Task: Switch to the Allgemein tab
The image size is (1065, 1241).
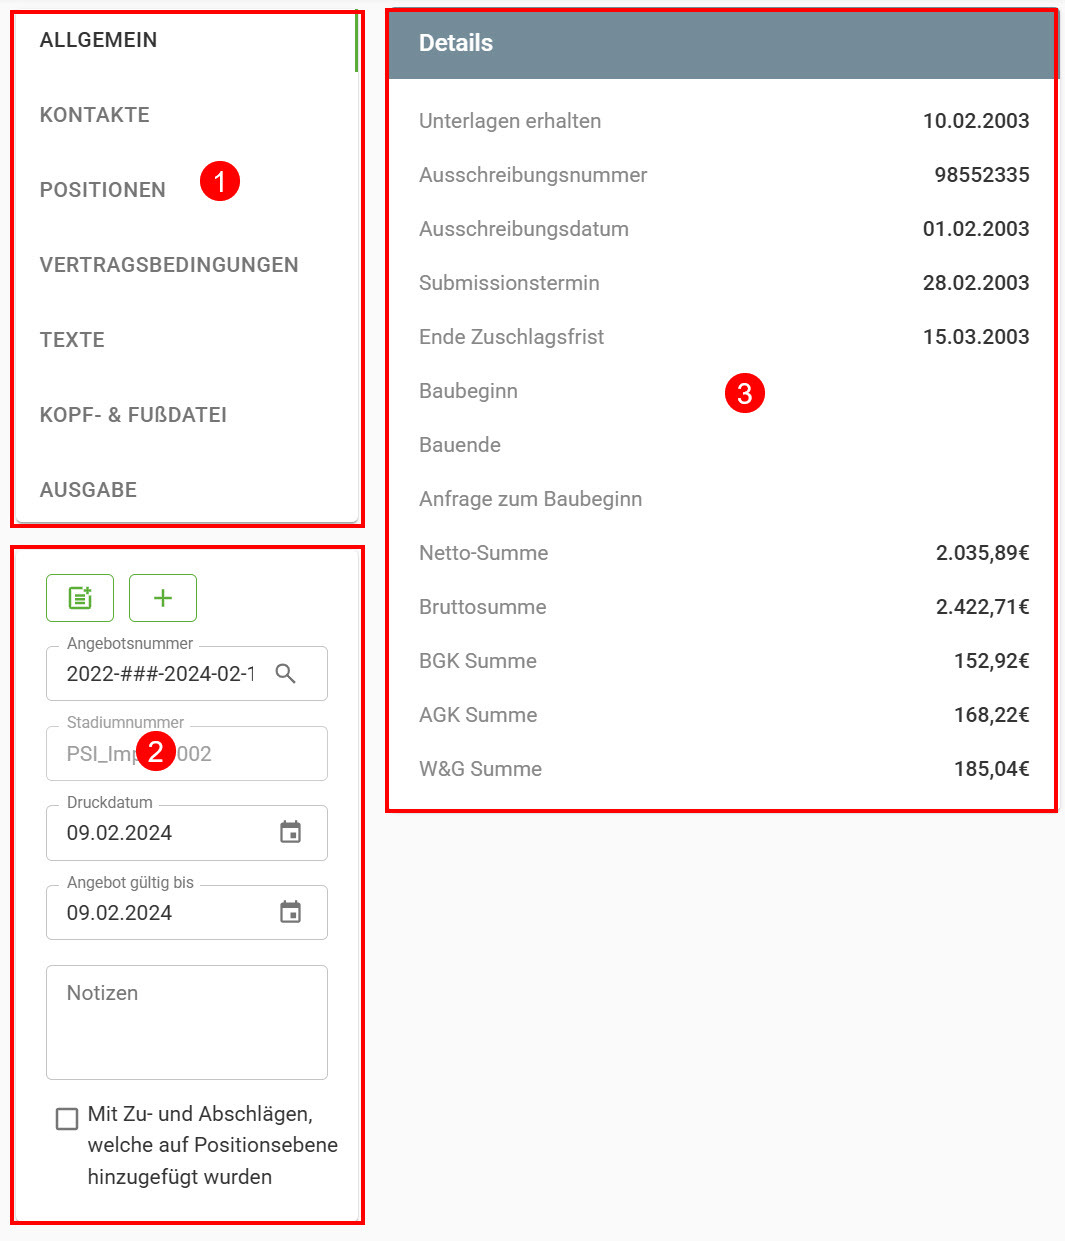Action: (98, 40)
